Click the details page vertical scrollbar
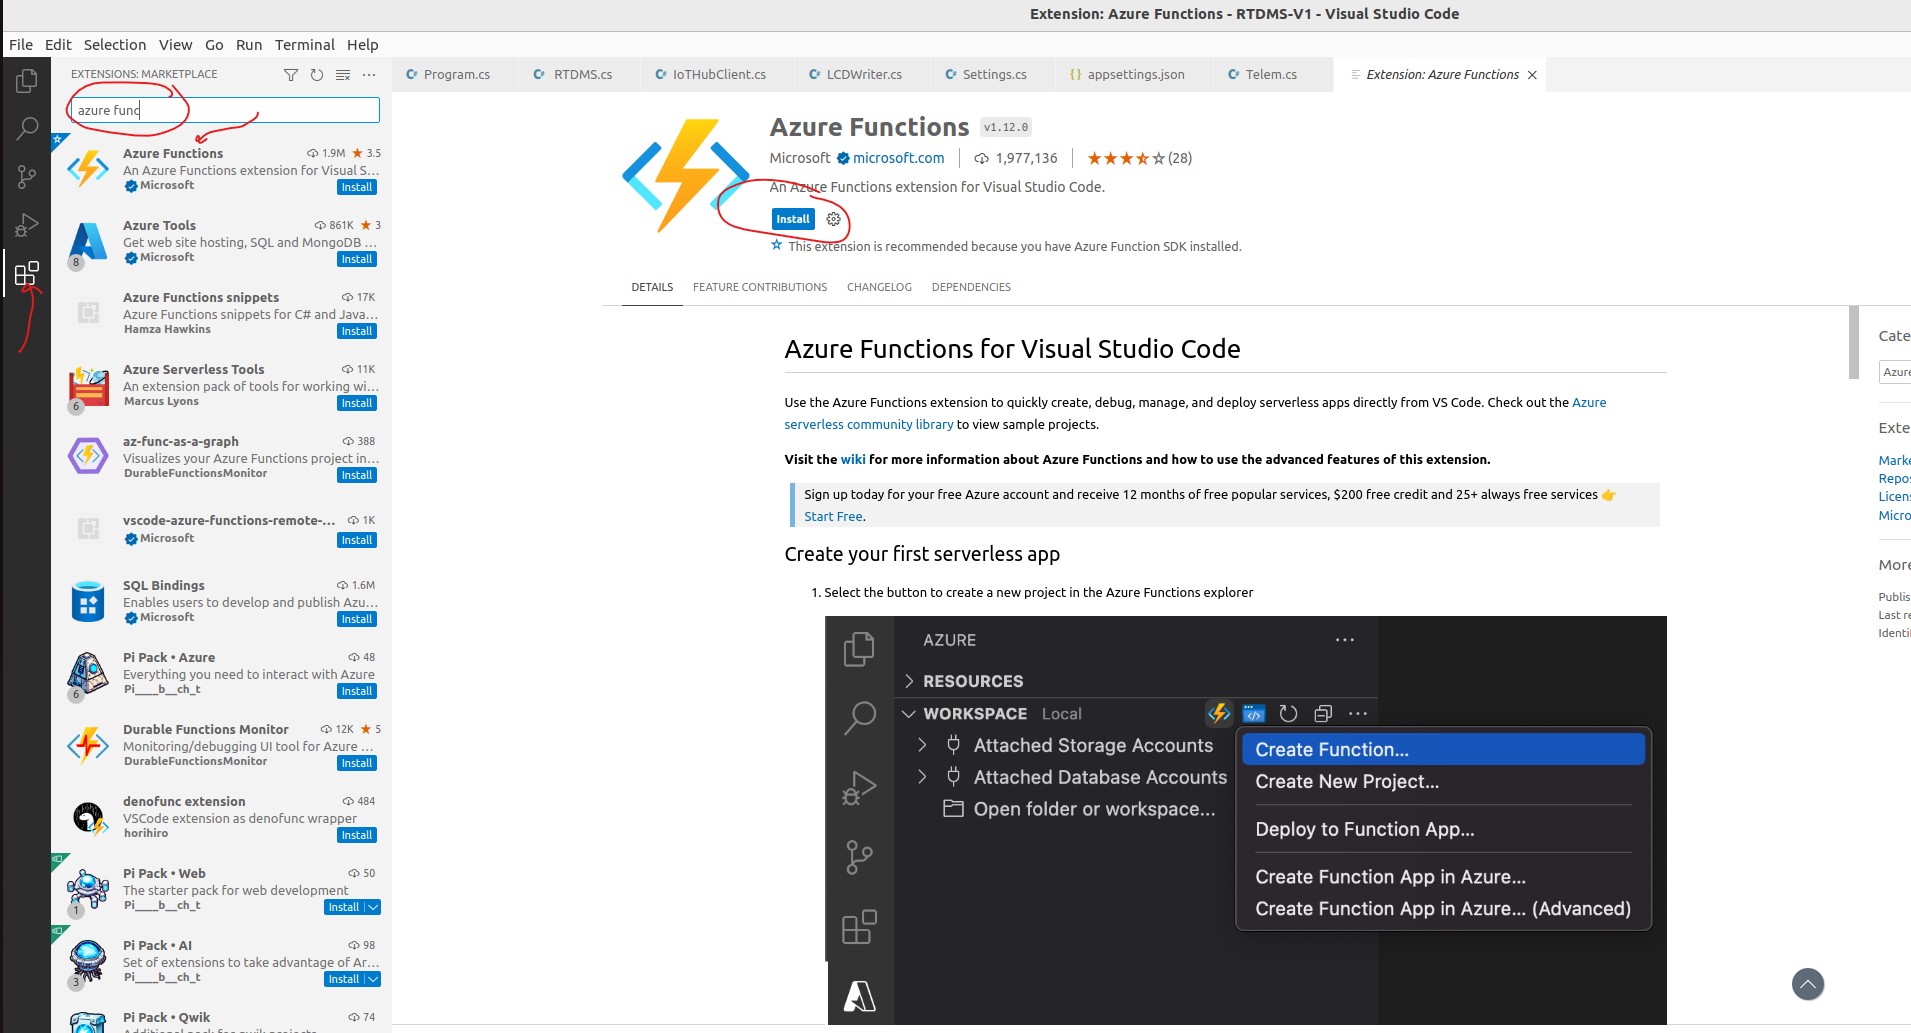Viewport: 1911px width, 1033px height. [x=1854, y=343]
